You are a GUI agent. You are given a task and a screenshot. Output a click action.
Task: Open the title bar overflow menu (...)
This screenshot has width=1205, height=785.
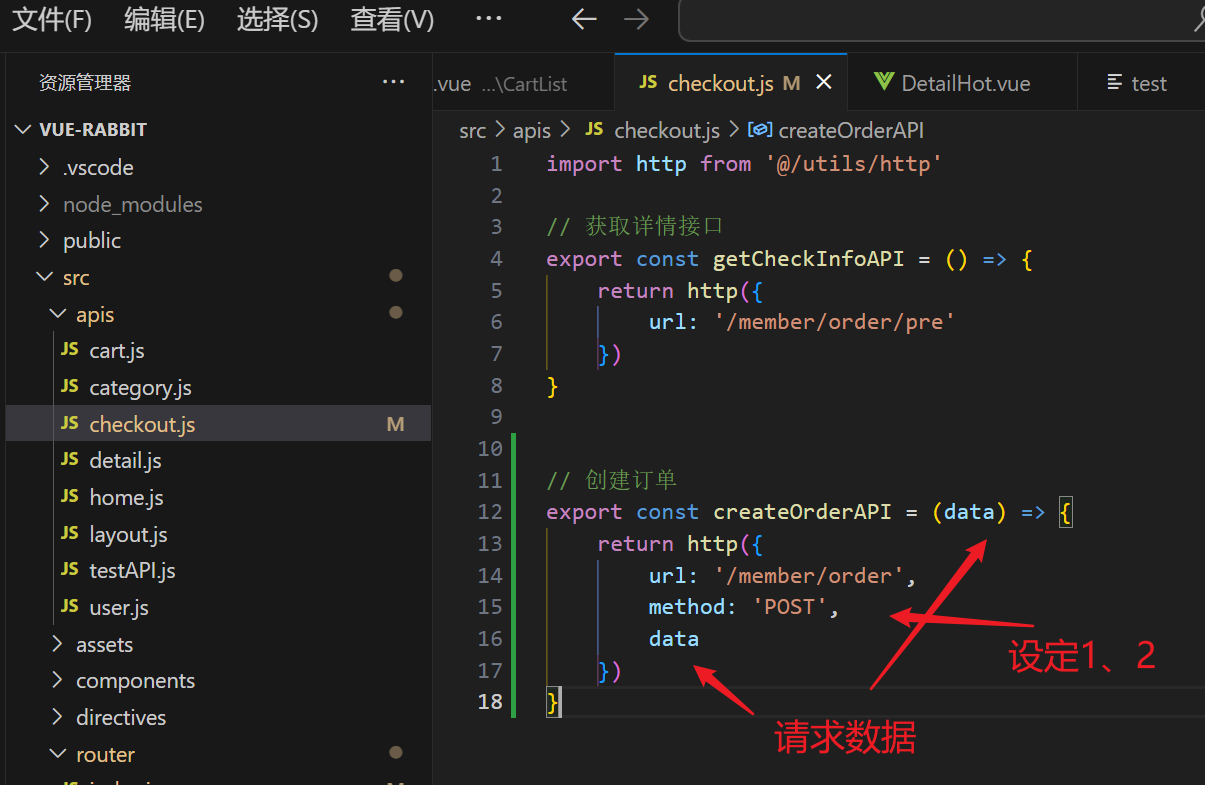point(488,19)
